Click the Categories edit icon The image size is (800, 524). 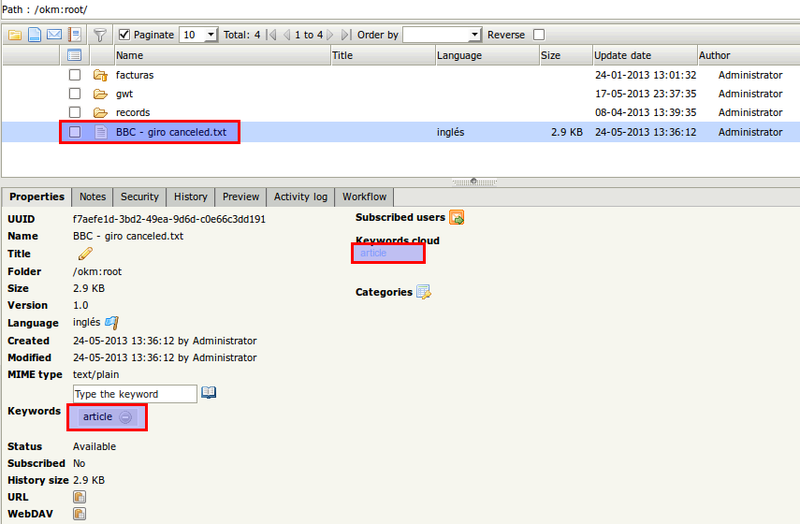[x=423, y=292]
